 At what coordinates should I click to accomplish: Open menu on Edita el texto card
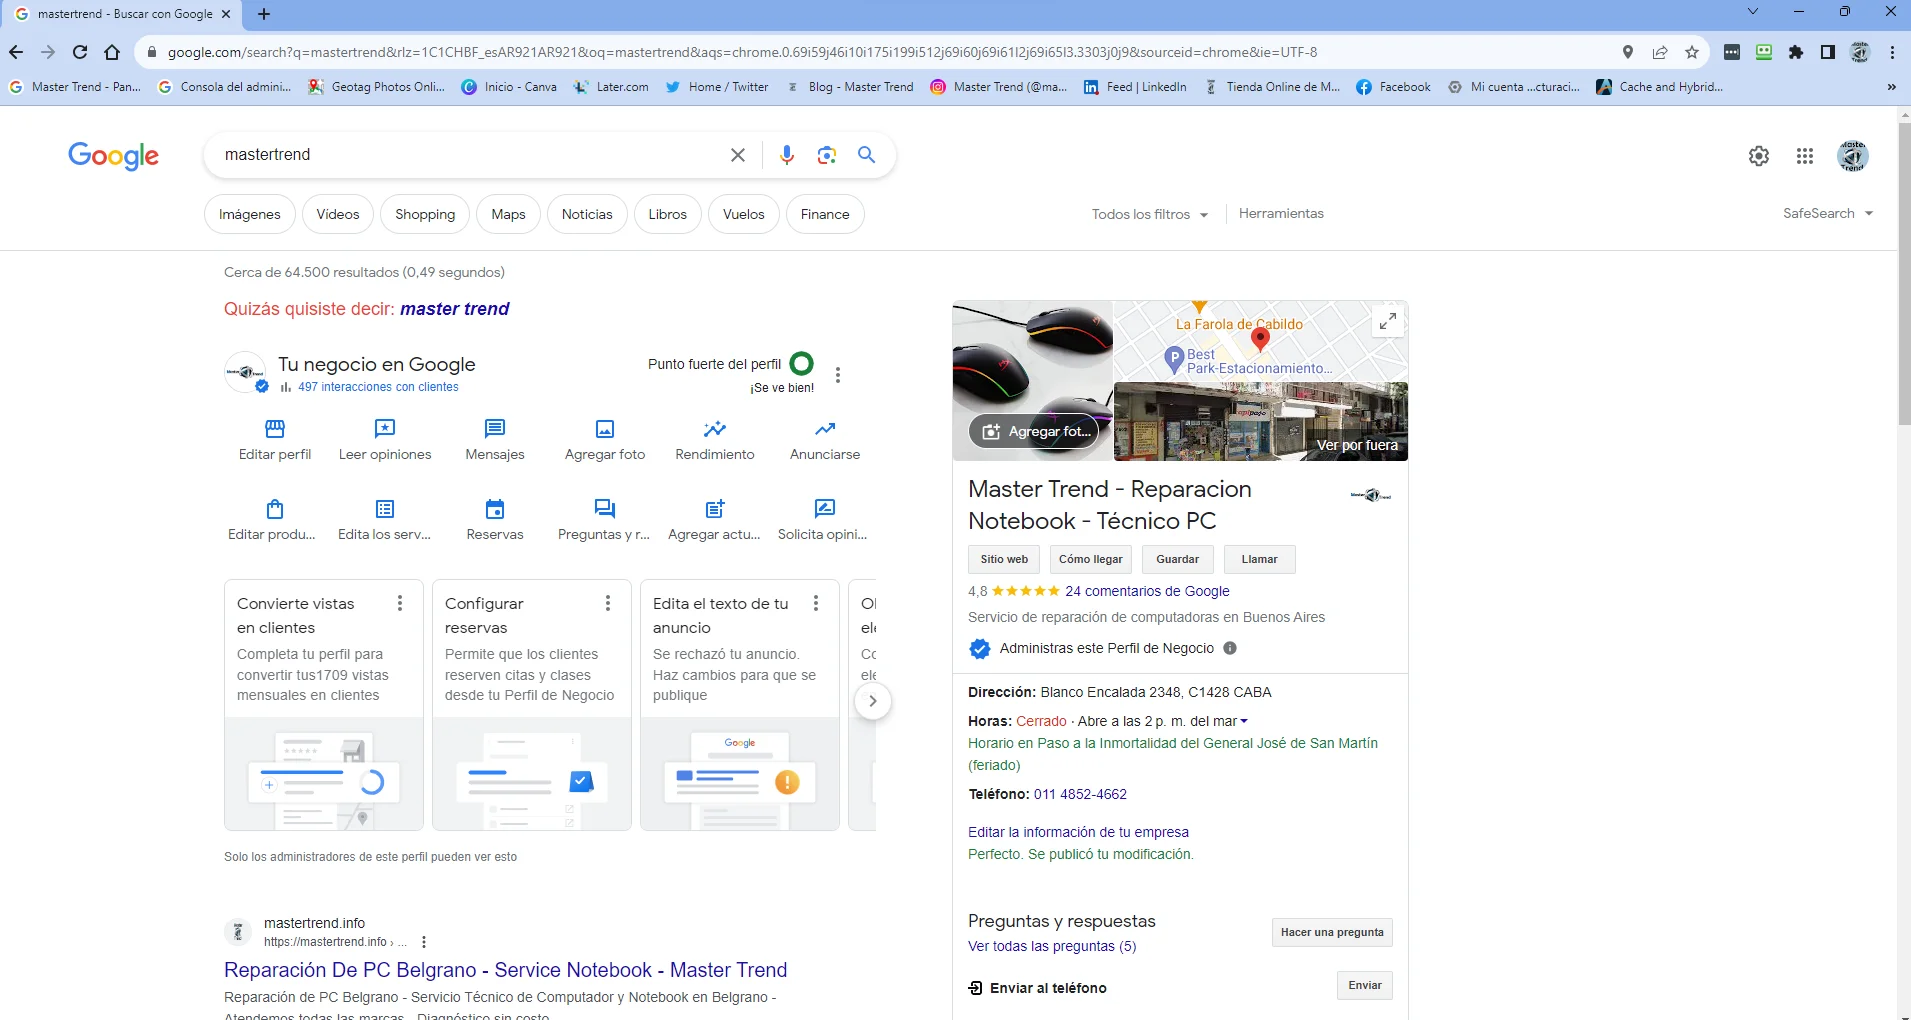[x=816, y=603]
